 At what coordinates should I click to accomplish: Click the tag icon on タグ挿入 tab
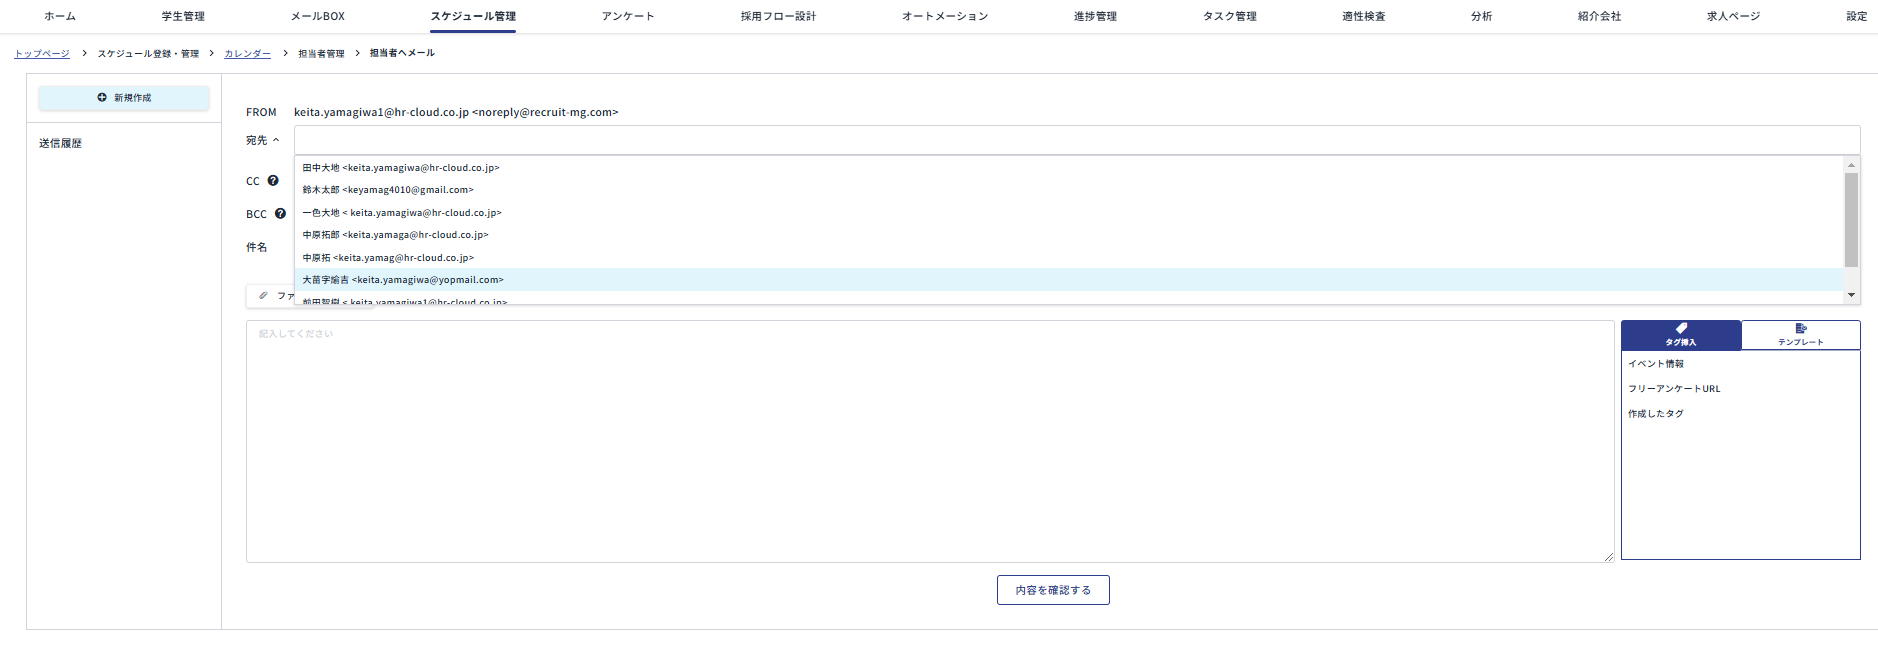click(x=1681, y=328)
